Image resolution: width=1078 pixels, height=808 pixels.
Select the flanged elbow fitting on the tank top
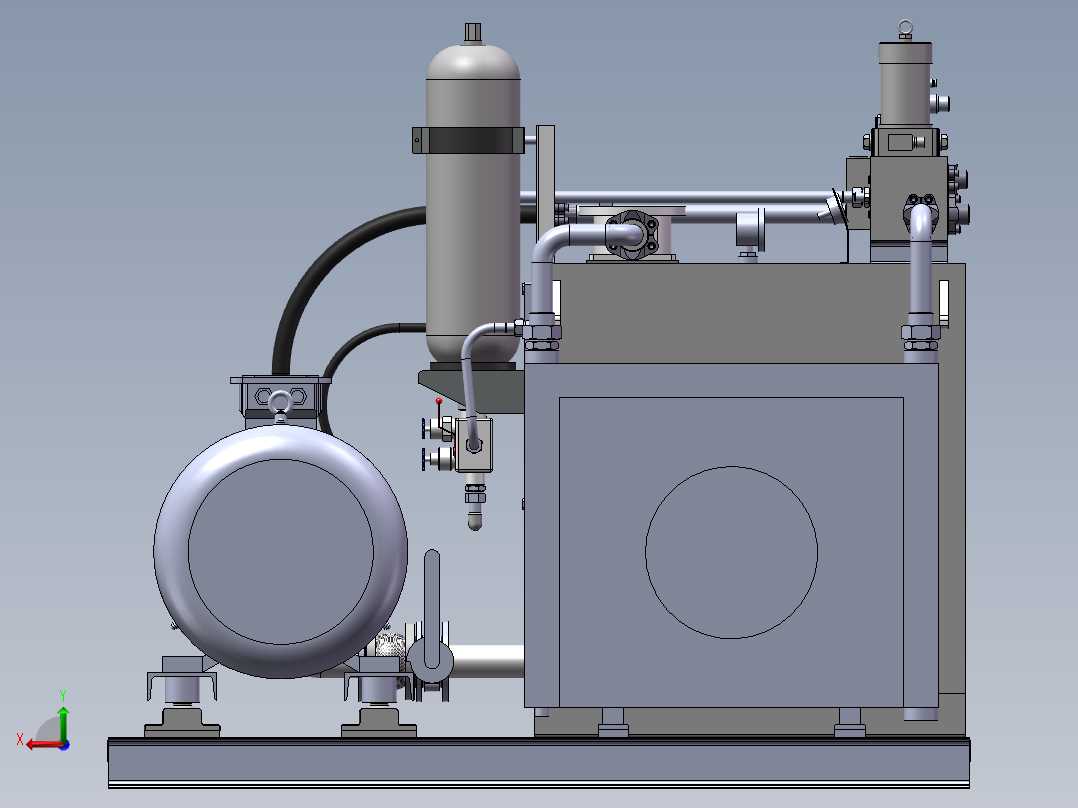[632, 234]
